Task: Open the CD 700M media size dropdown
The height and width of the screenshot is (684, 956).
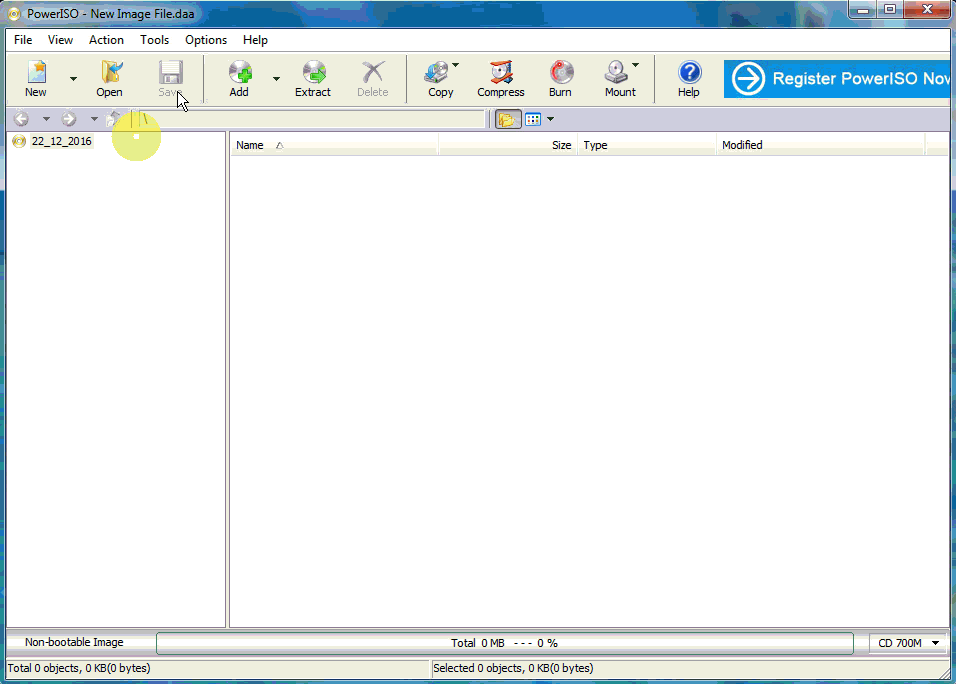Action: coord(908,643)
